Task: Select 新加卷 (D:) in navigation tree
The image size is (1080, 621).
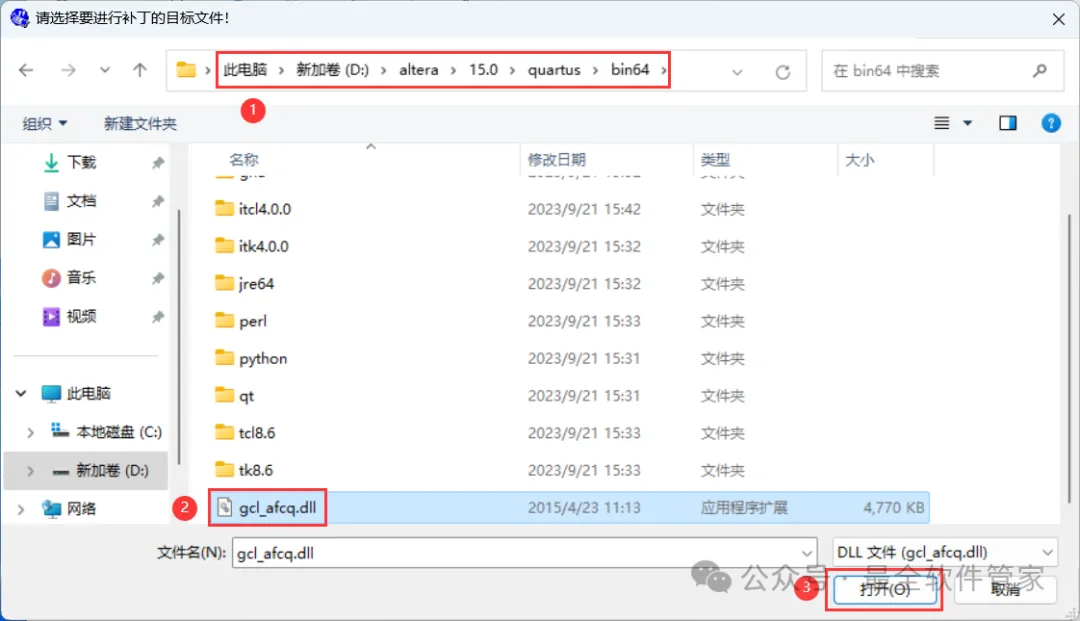Action: click(112, 471)
